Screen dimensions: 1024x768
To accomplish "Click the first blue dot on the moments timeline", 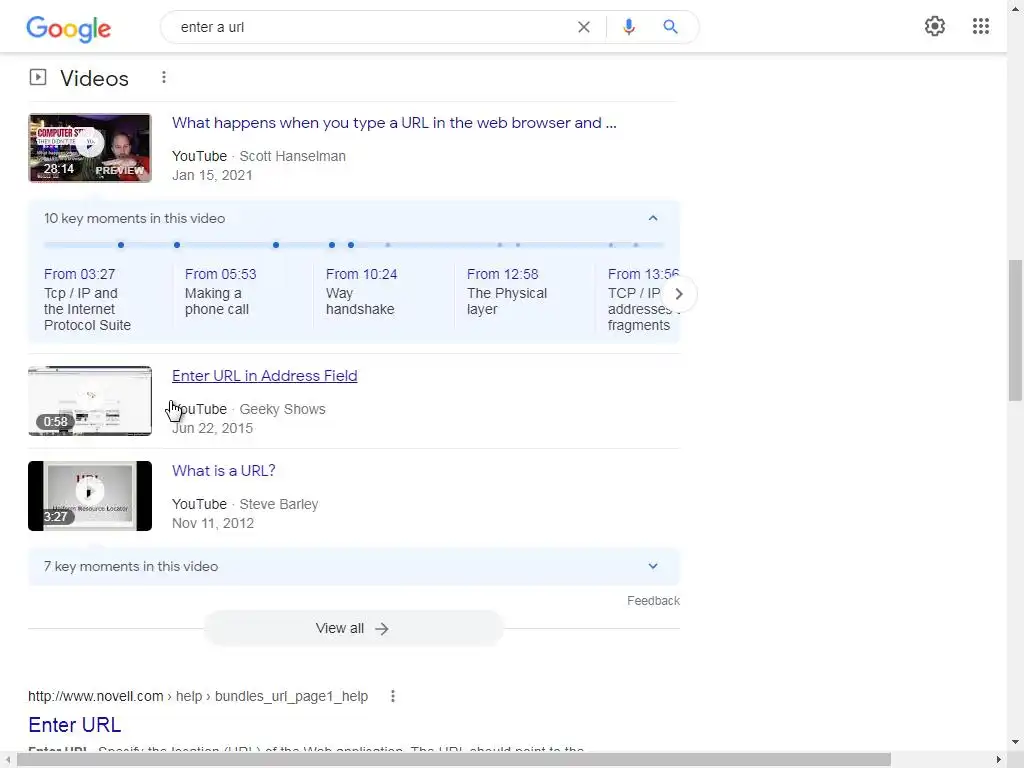I will [x=121, y=245].
